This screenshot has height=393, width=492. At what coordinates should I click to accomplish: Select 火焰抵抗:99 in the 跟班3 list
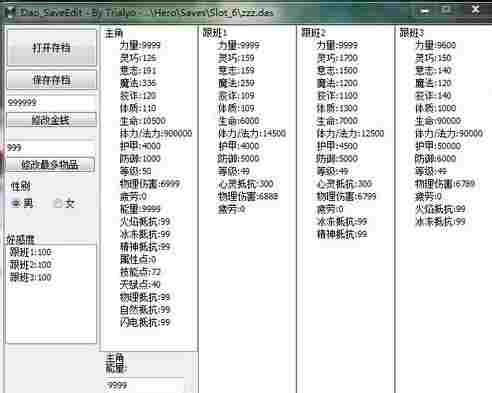440,209
